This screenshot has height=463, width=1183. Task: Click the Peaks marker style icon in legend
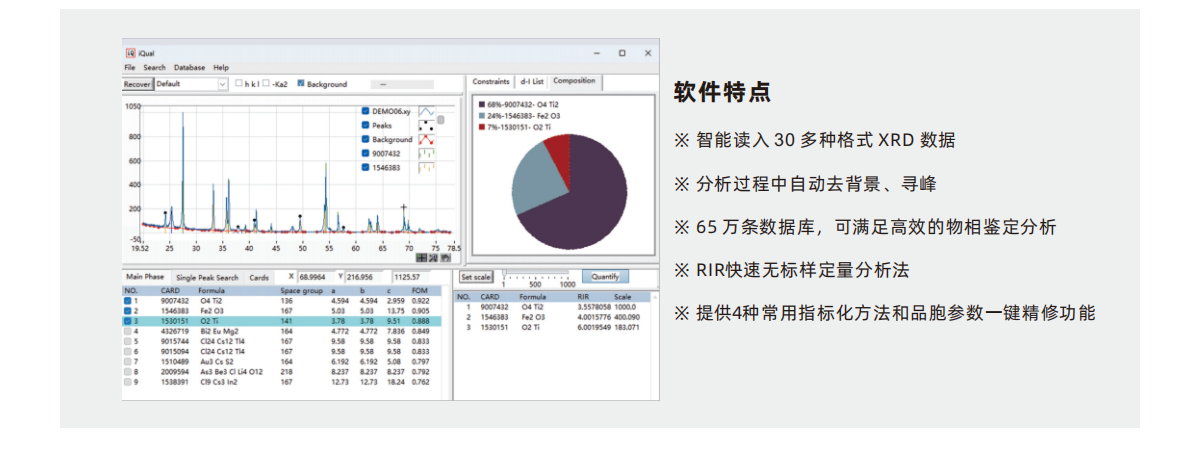tap(426, 126)
